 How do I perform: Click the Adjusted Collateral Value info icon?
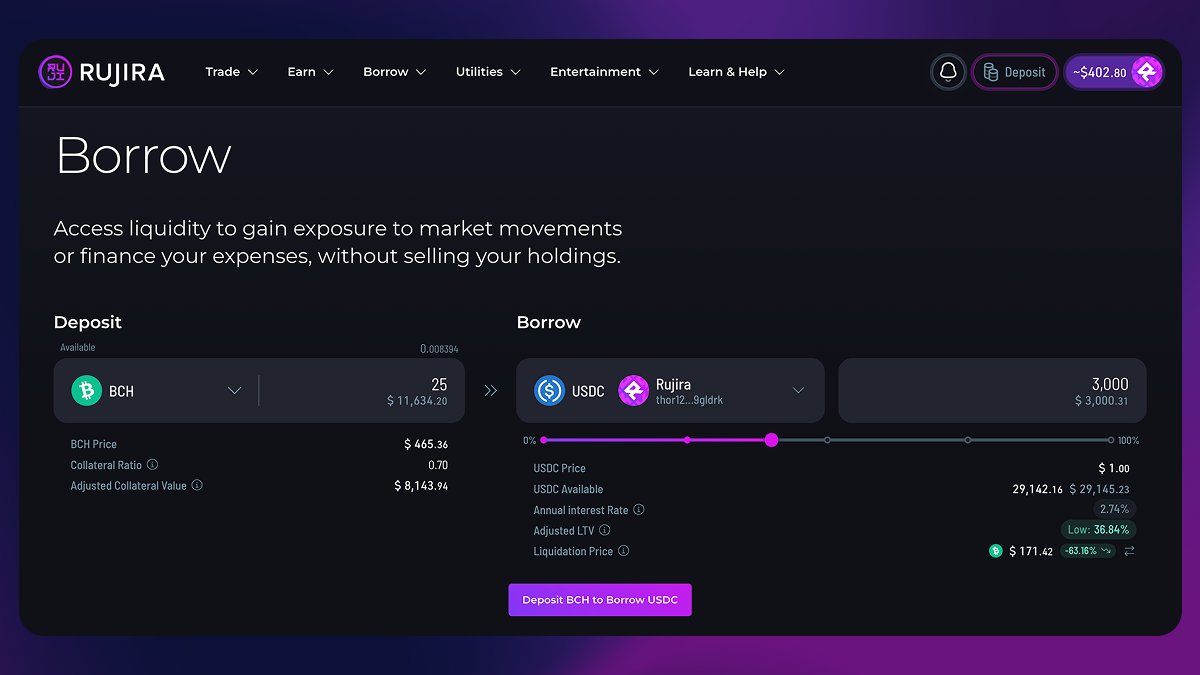197,486
